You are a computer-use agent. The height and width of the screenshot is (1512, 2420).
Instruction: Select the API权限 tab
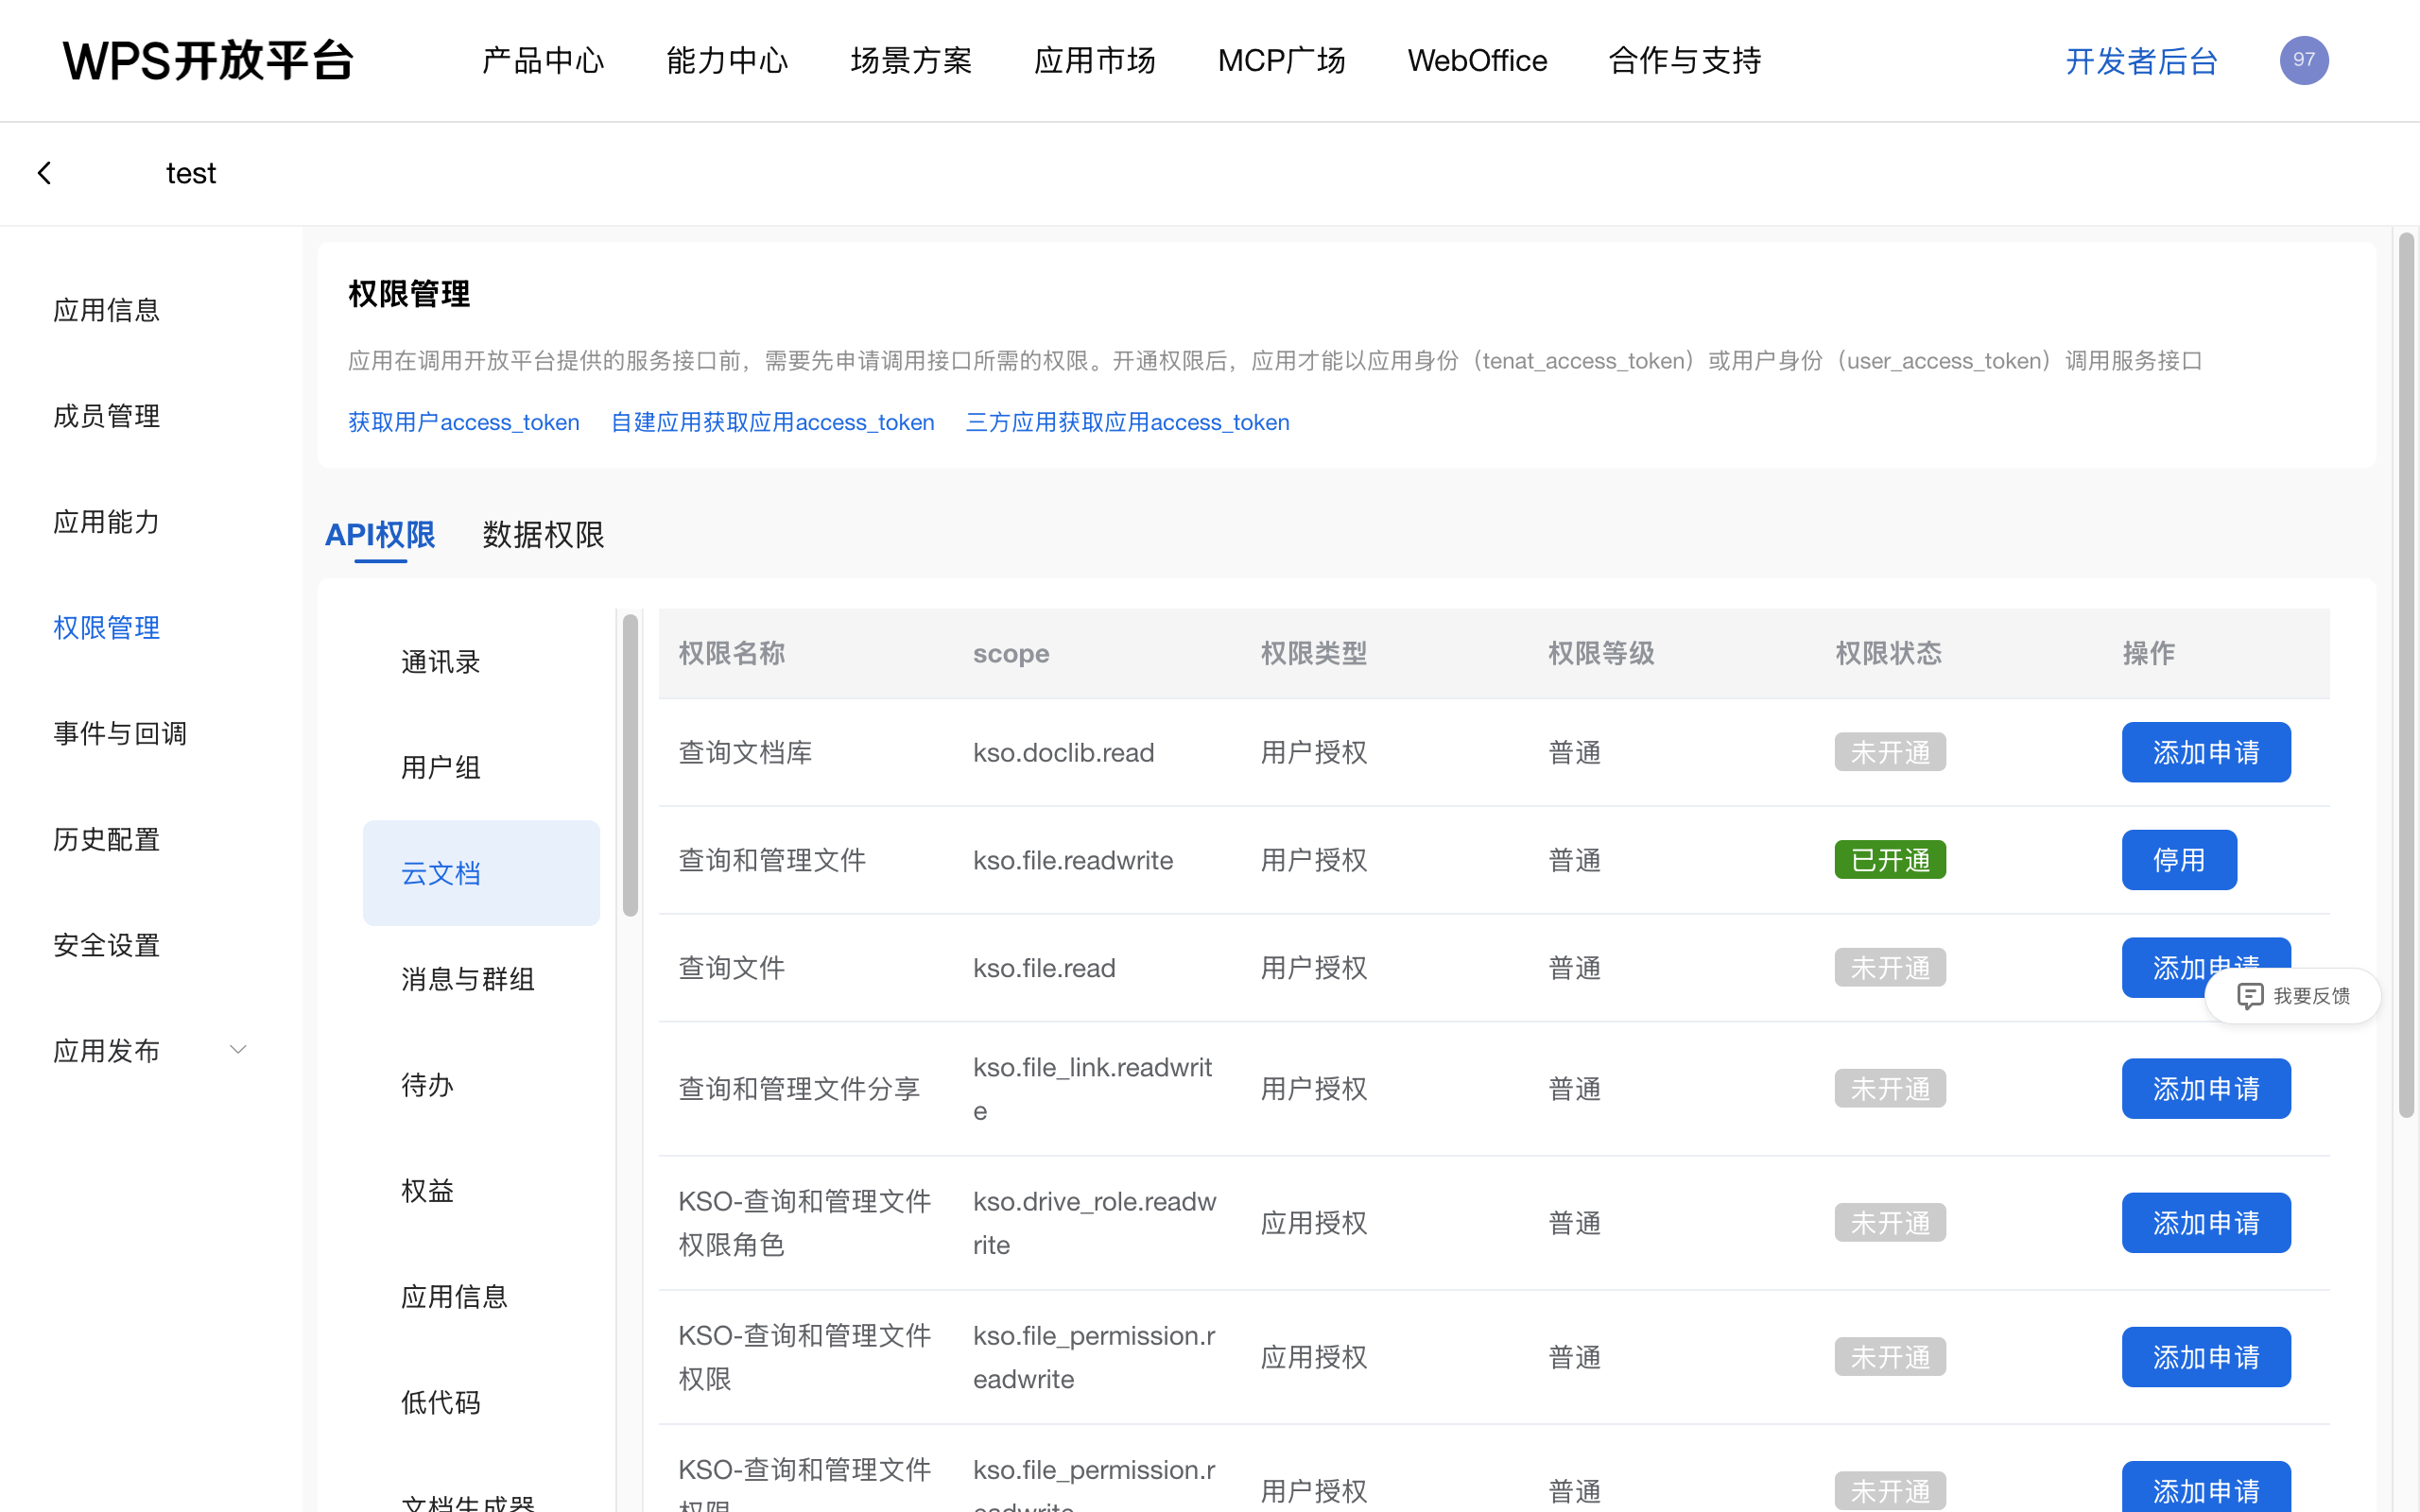(379, 535)
